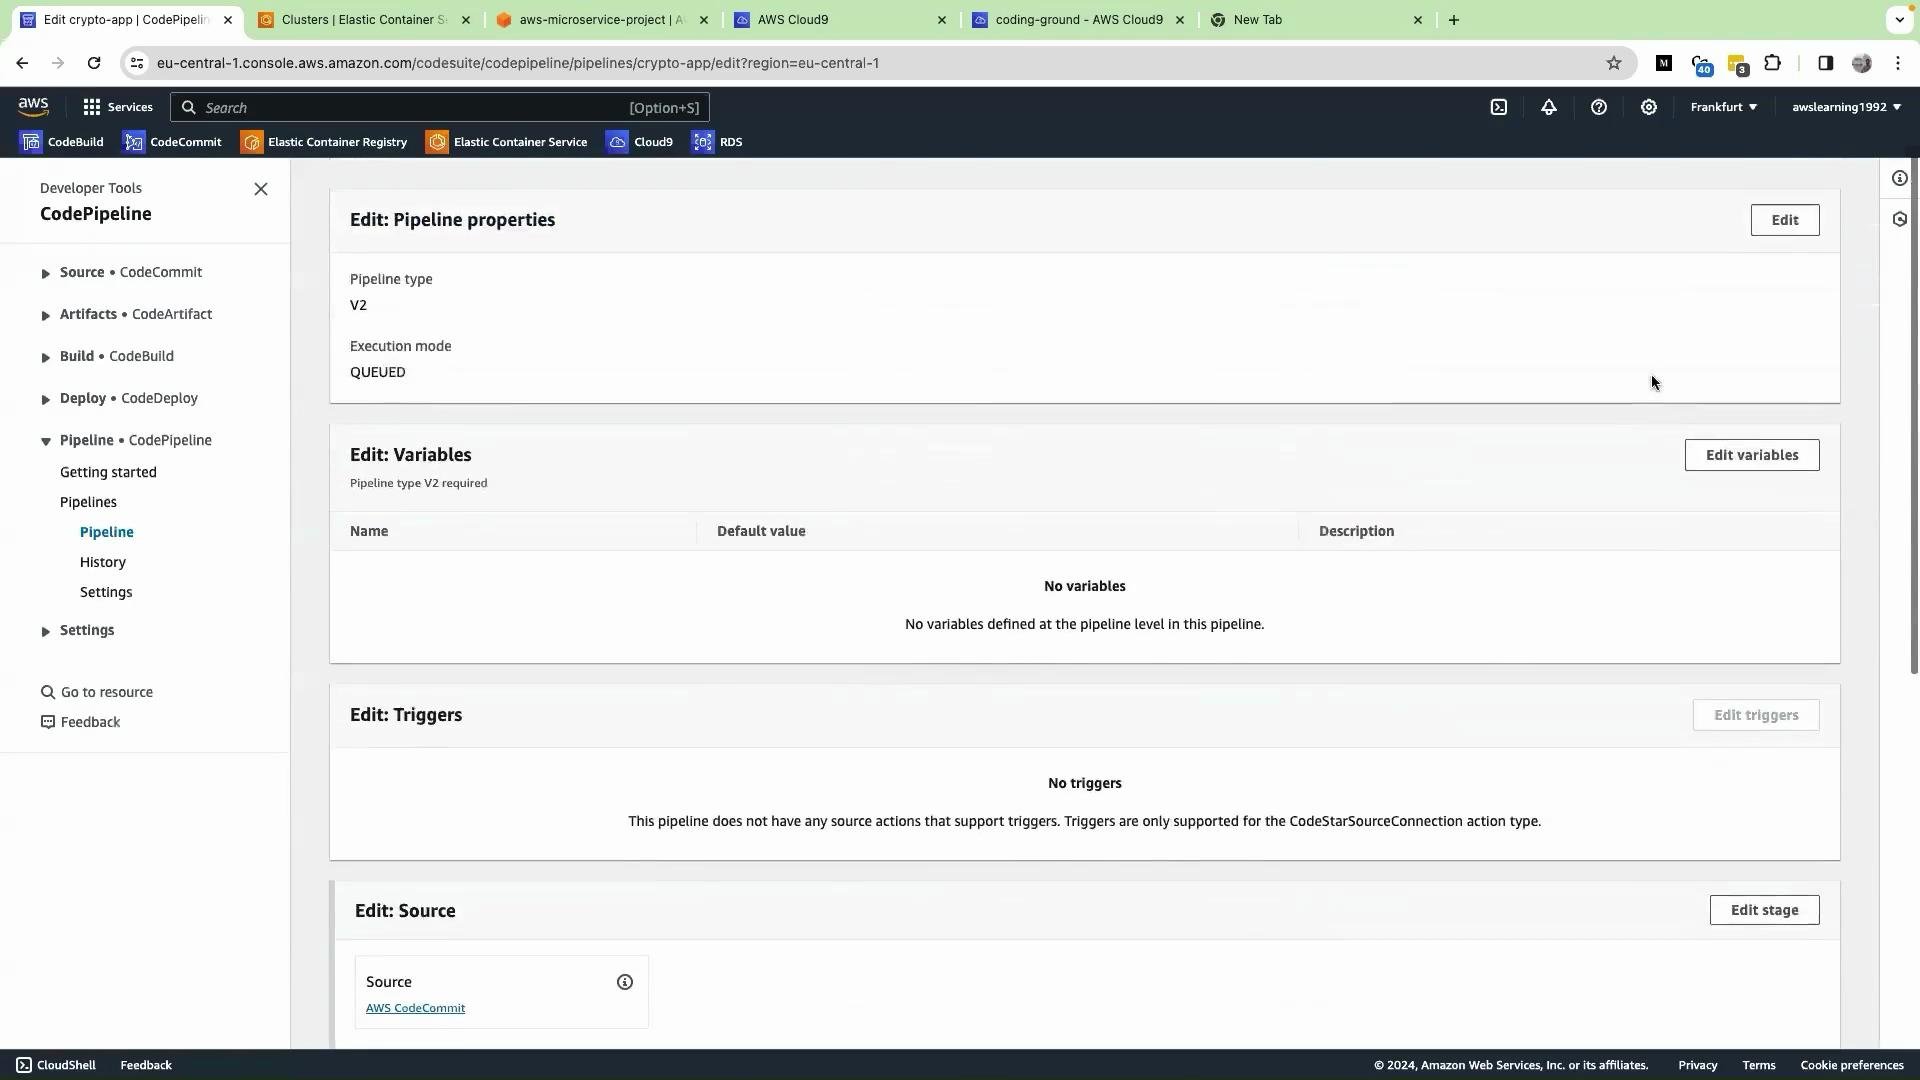Open the notifications bell
Viewport: 1920px width, 1080px height.
tap(1549, 107)
